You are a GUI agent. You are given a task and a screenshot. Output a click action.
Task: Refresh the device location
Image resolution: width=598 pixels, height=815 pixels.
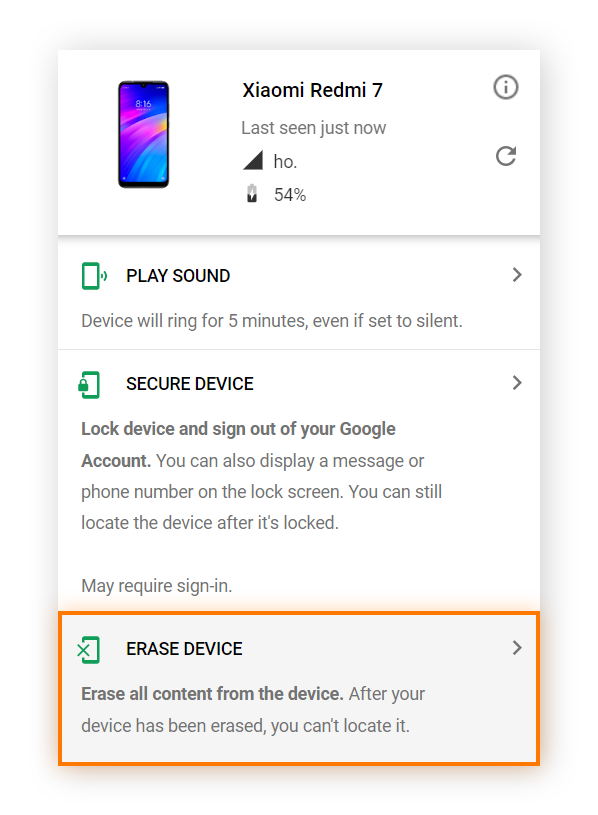click(x=506, y=156)
